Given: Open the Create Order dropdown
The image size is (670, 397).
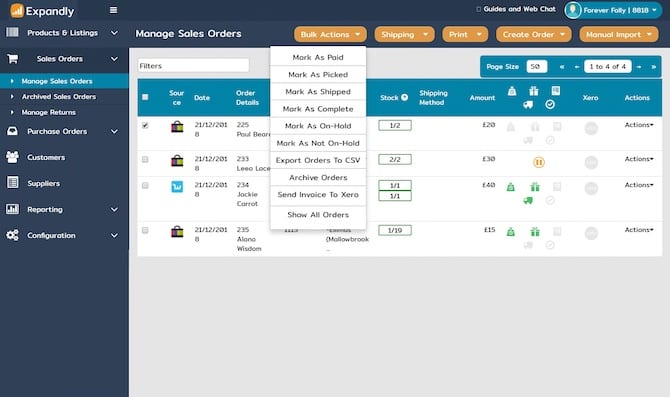Looking at the screenshot, I should point(533,34).
